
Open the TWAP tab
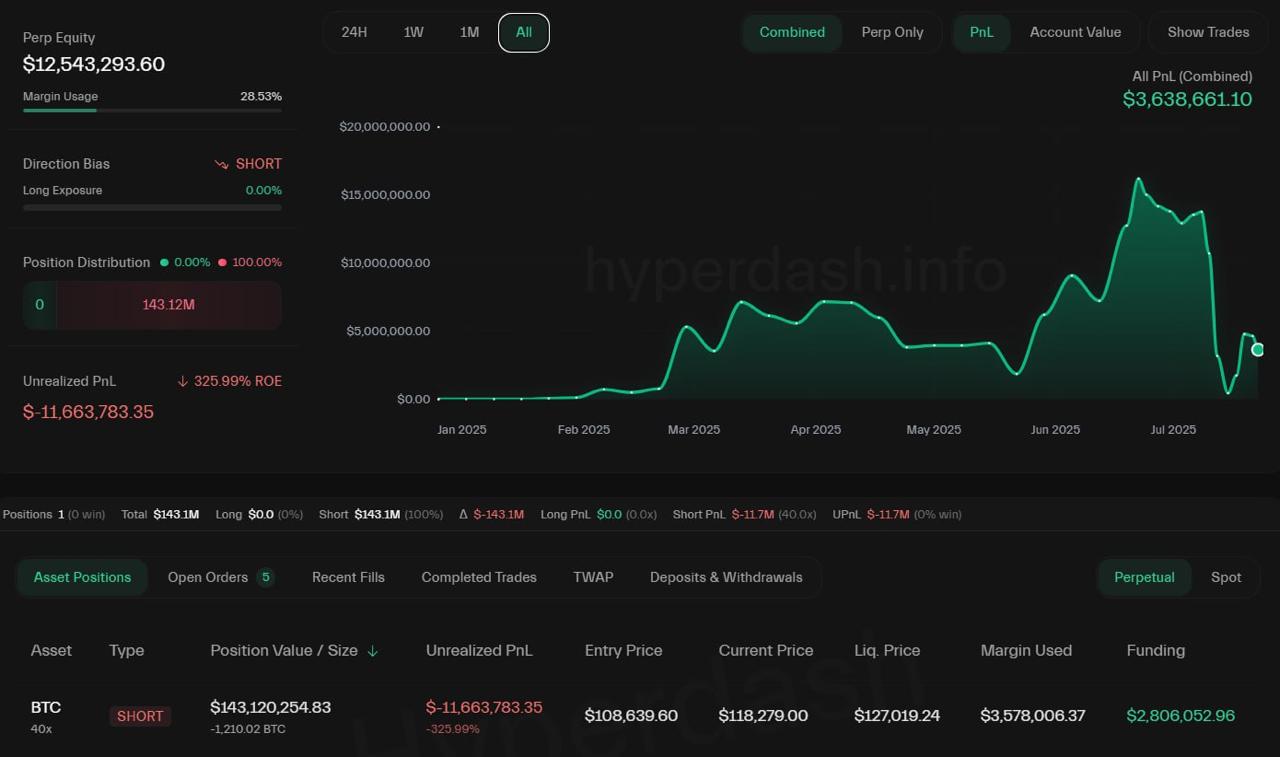click(x=593, y=577)
